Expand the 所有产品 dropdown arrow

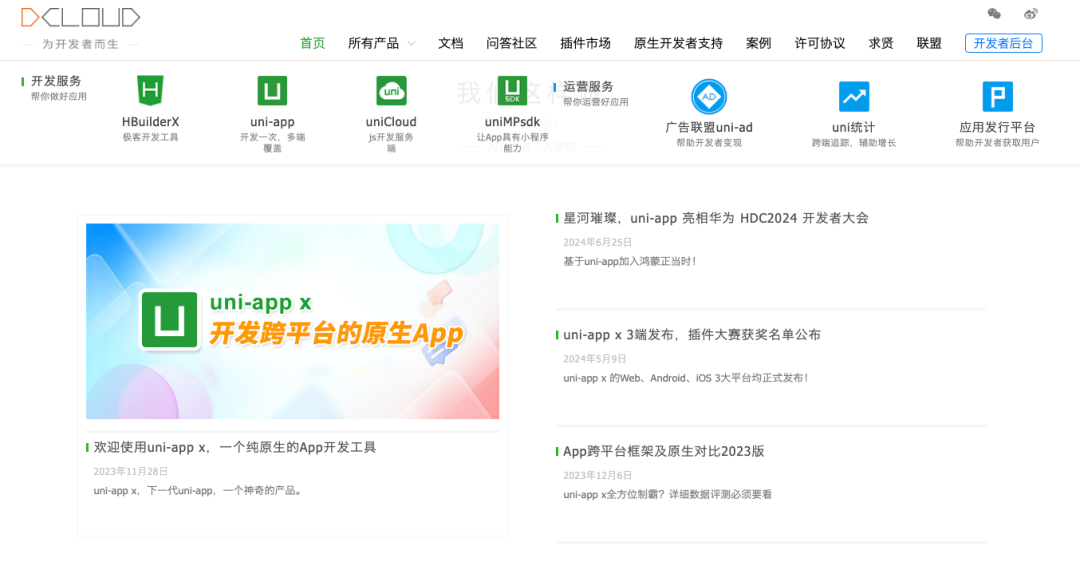click(x=412, y=43)
